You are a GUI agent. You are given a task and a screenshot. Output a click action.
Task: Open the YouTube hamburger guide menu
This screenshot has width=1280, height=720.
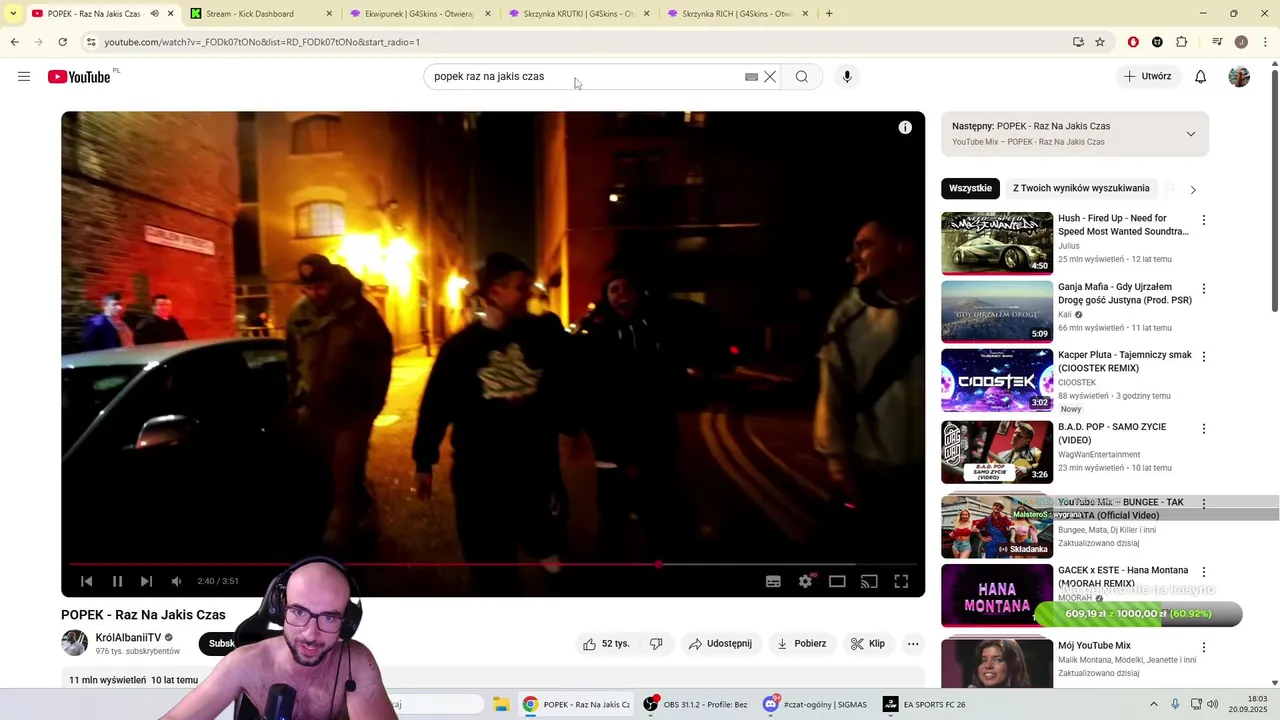coord(24,77)
